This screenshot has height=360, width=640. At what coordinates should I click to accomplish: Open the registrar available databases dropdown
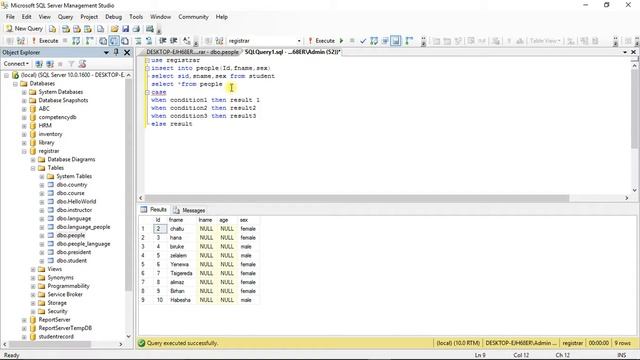tap(299, 41)
